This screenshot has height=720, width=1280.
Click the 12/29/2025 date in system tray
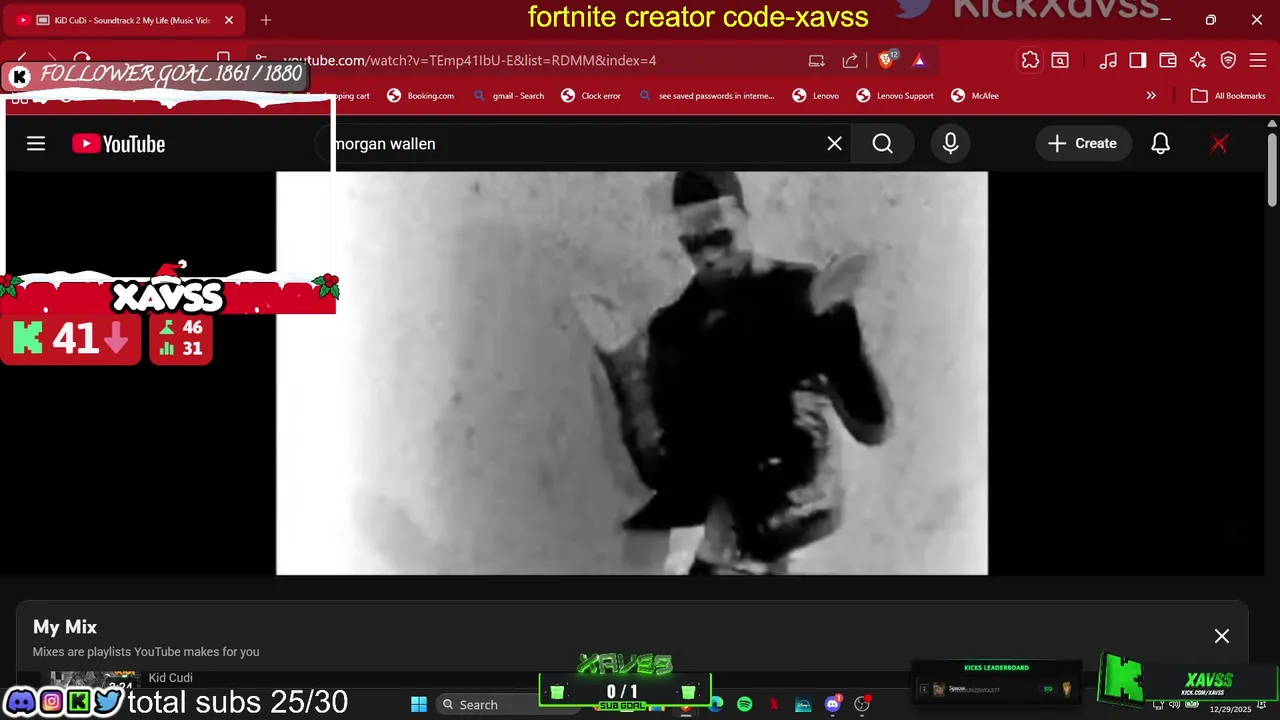click(1230, 709)
